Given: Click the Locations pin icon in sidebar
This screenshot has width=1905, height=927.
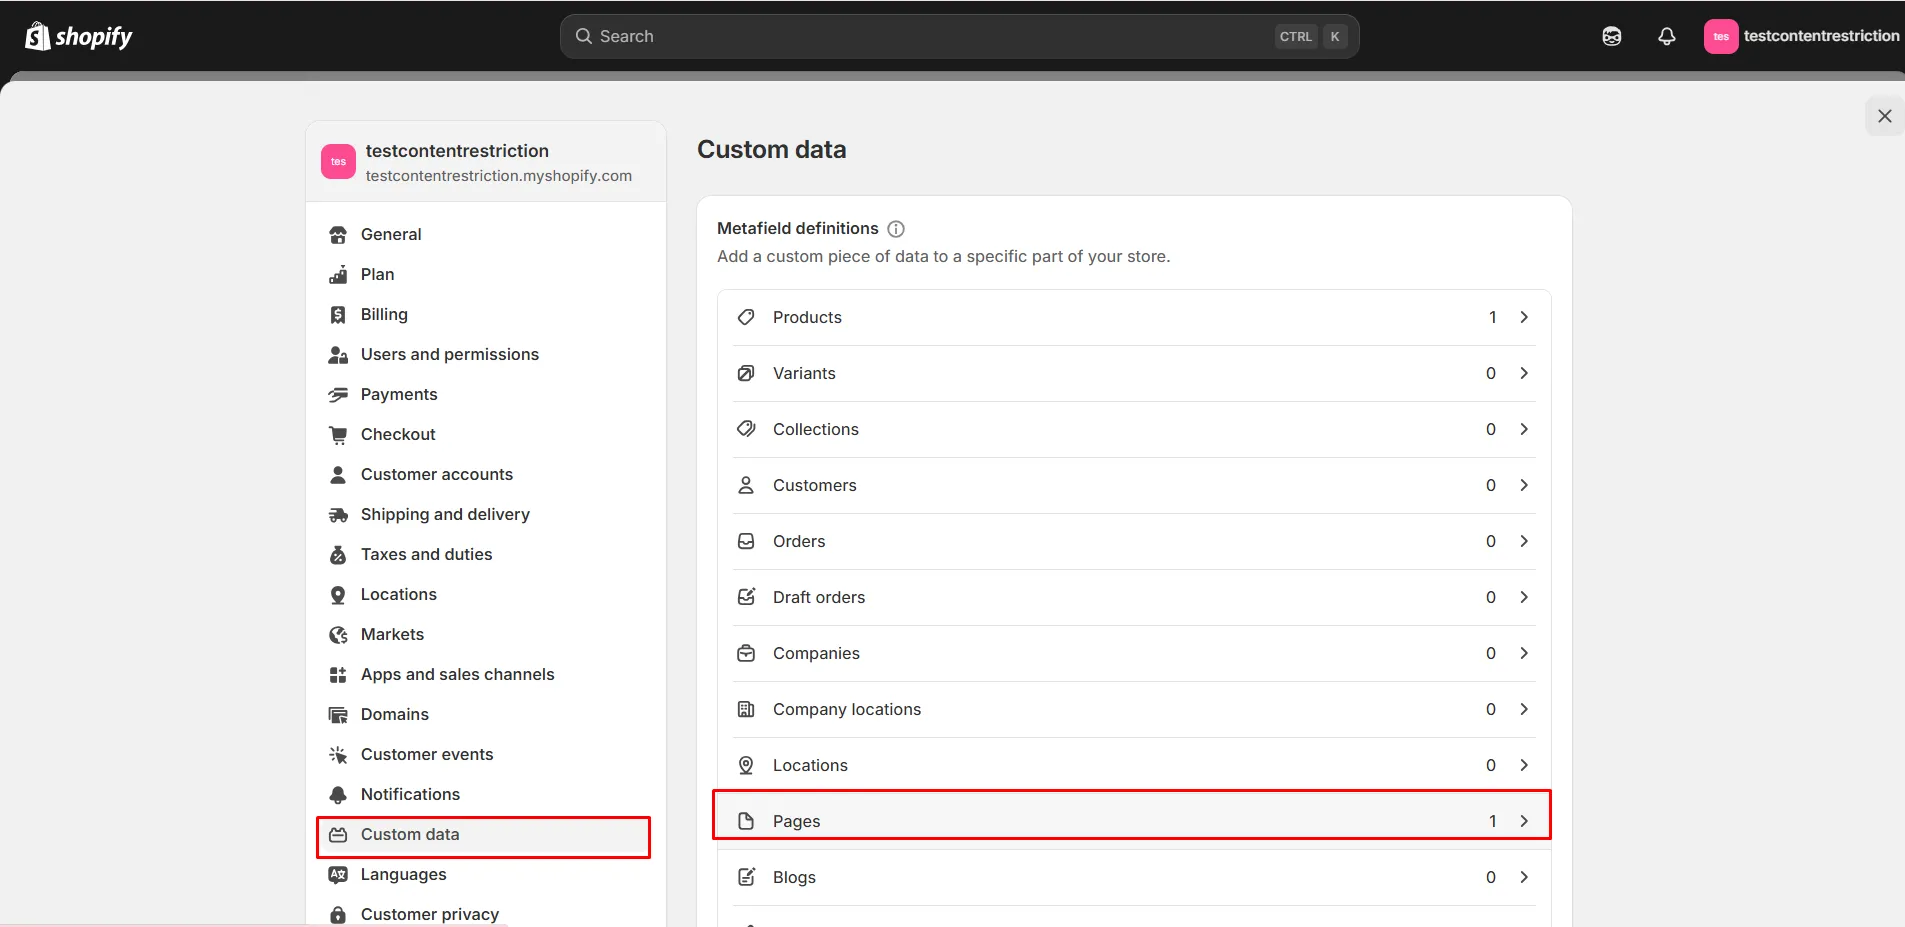Looking at the screenshot, I should 338,594.
